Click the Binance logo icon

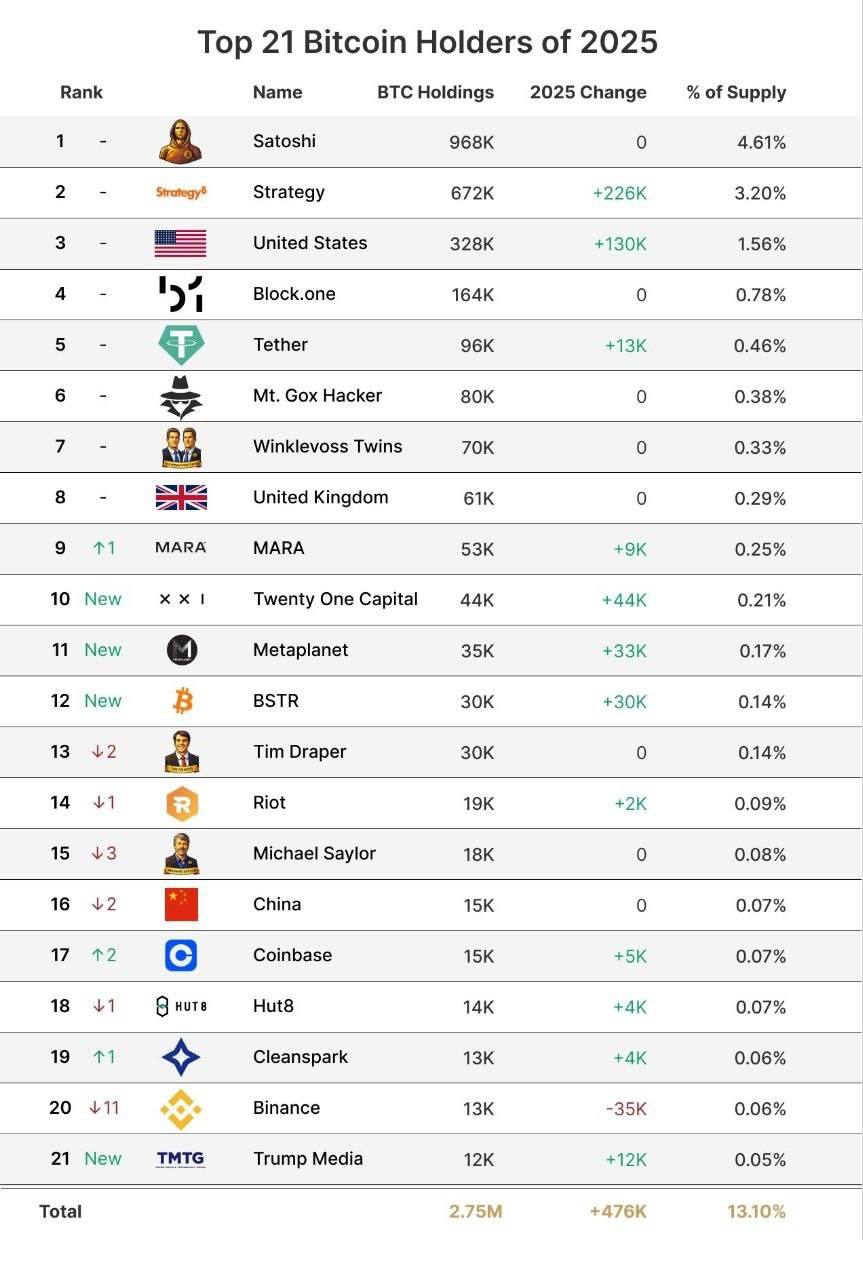181,1108
